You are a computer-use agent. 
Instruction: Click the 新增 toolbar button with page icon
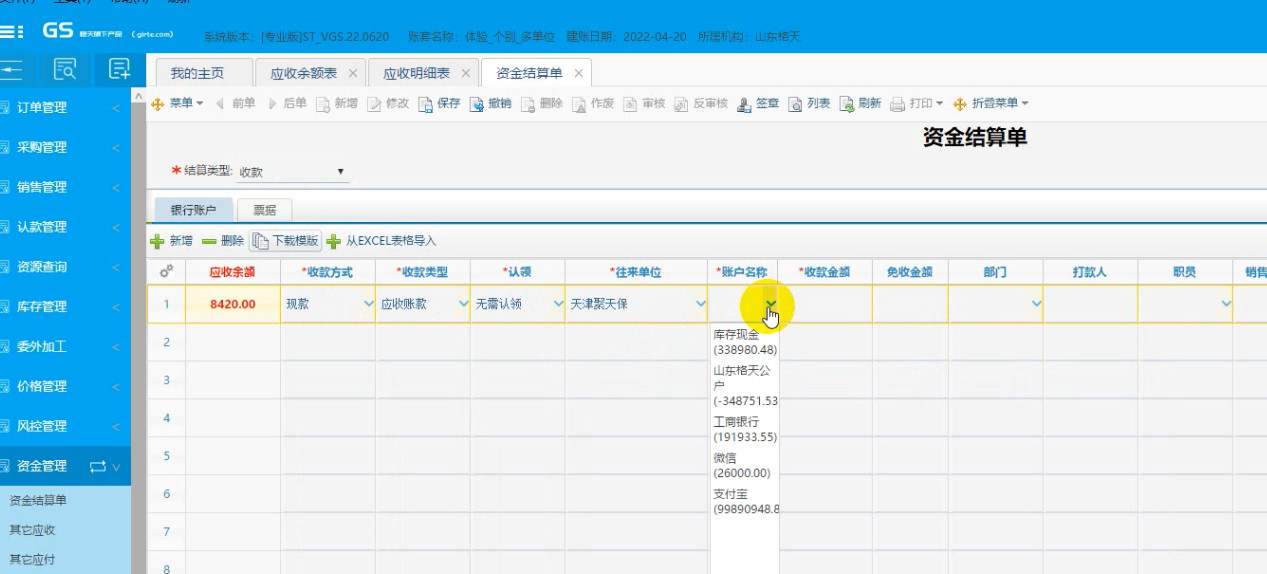337,103
